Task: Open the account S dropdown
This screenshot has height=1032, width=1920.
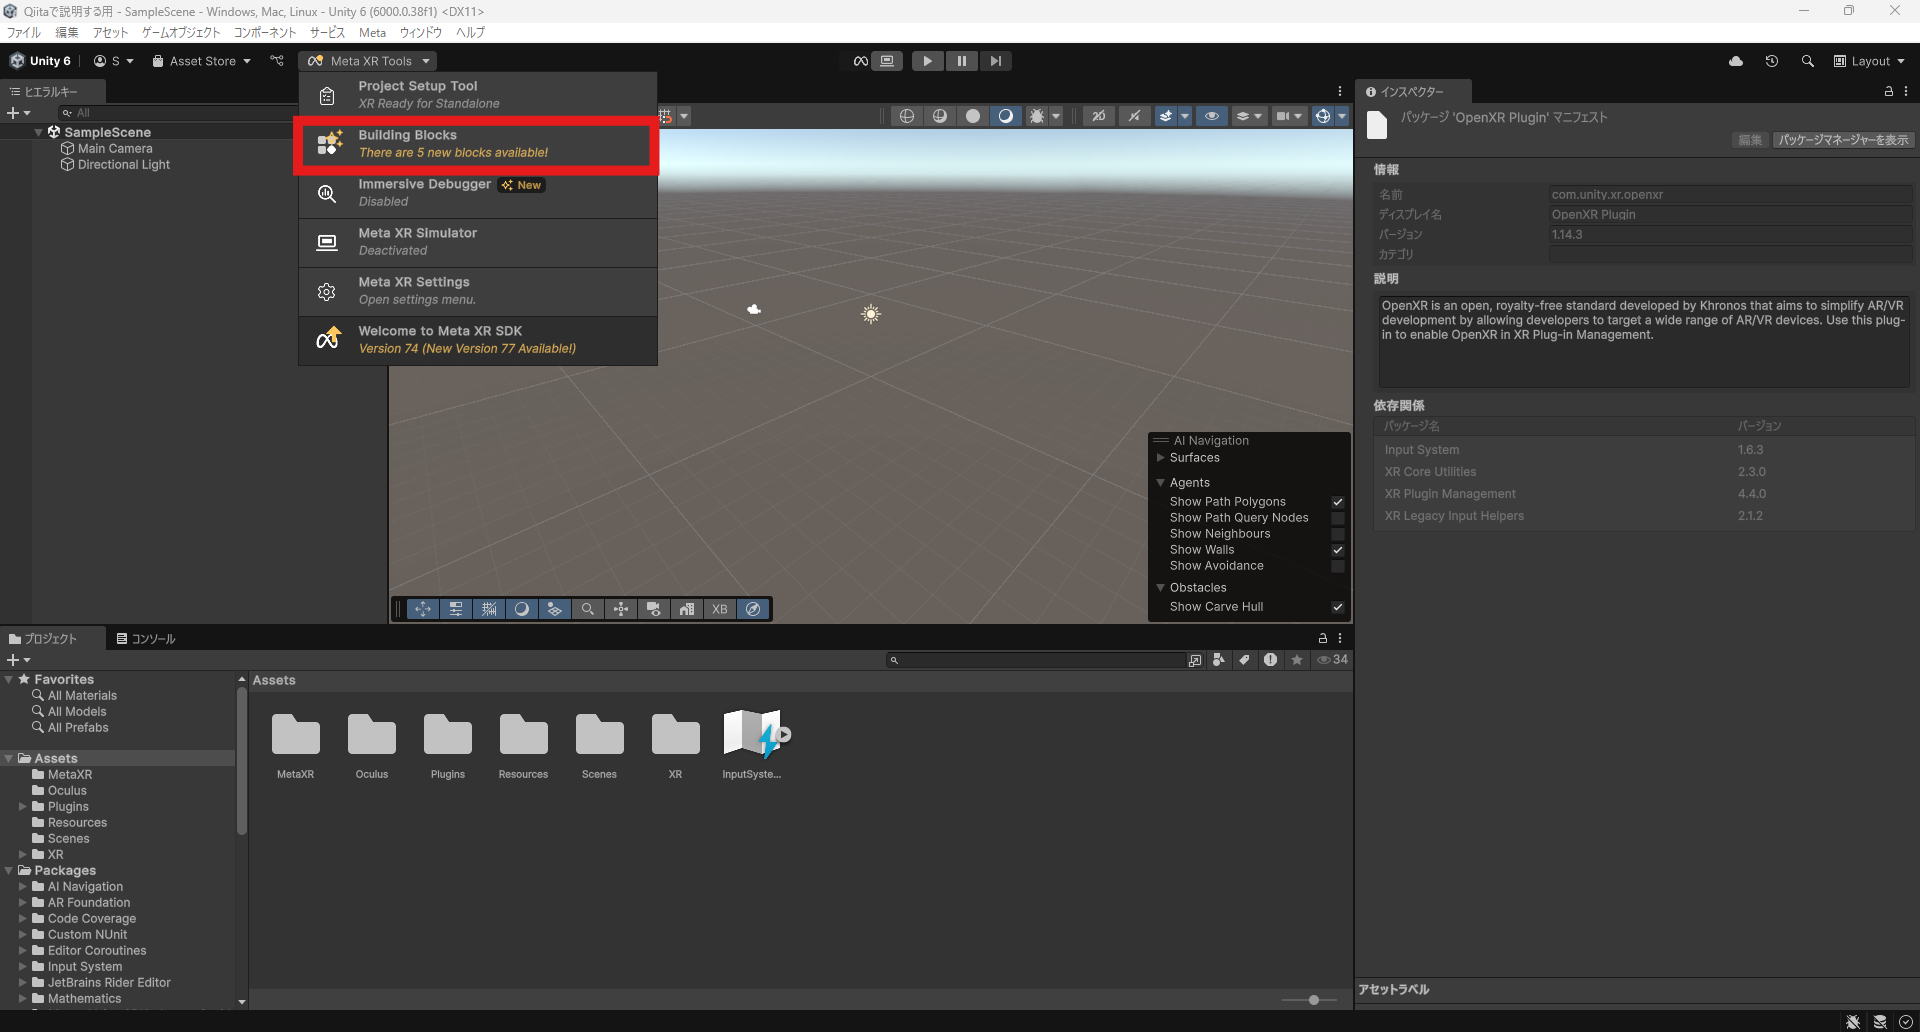Action: (113, 61)
